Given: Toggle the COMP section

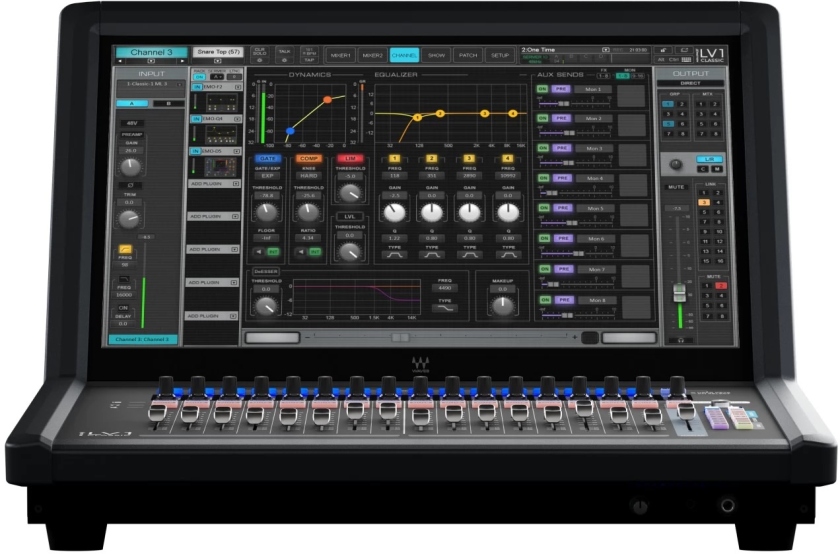Looking at the screenshot, I should tap(309, 159).
